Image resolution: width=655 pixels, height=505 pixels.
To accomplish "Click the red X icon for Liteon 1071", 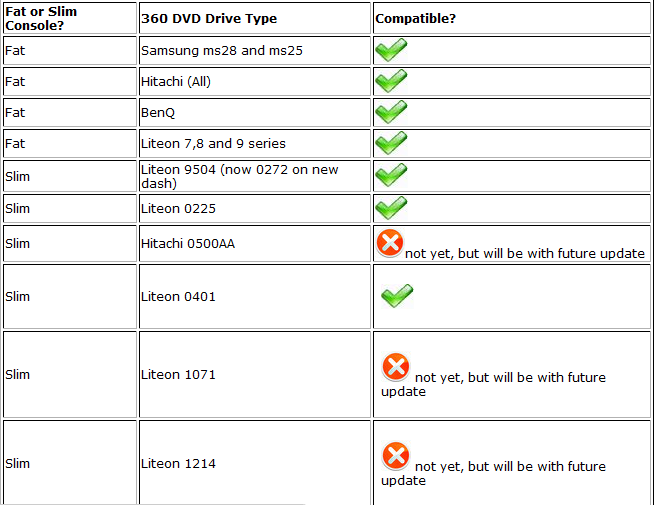I will (x=396, y=368).
